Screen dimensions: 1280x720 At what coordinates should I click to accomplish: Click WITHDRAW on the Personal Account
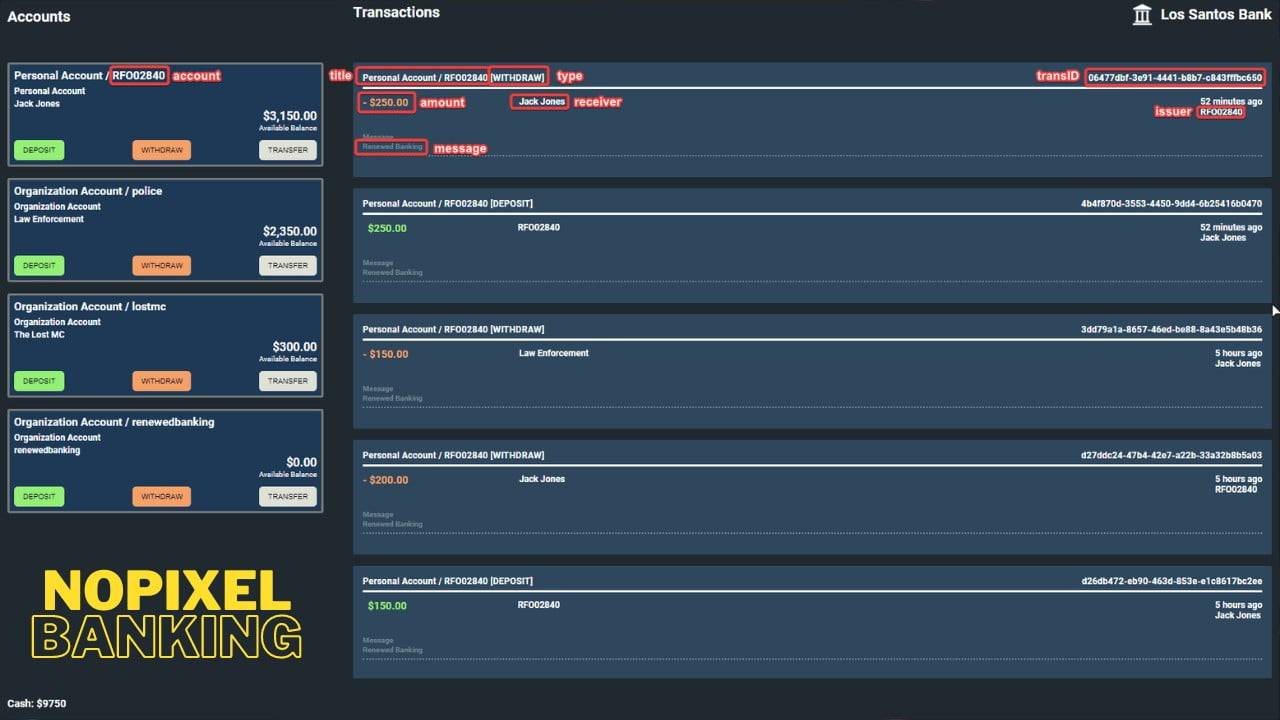pyautogui.click(x=161, y=150)
